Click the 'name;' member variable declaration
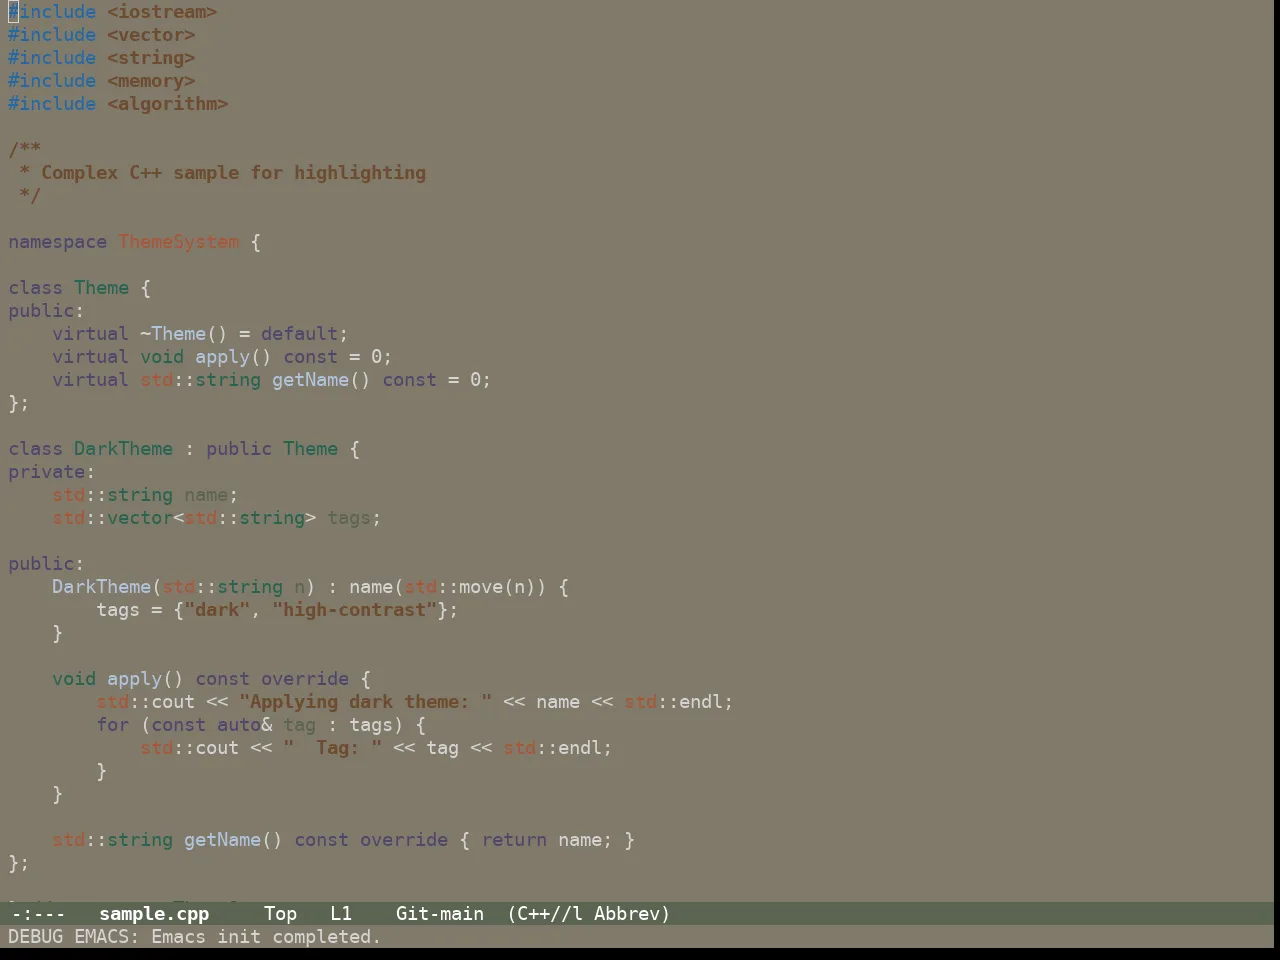Viewport: 1280px width, 960px height. pos(212,495)
